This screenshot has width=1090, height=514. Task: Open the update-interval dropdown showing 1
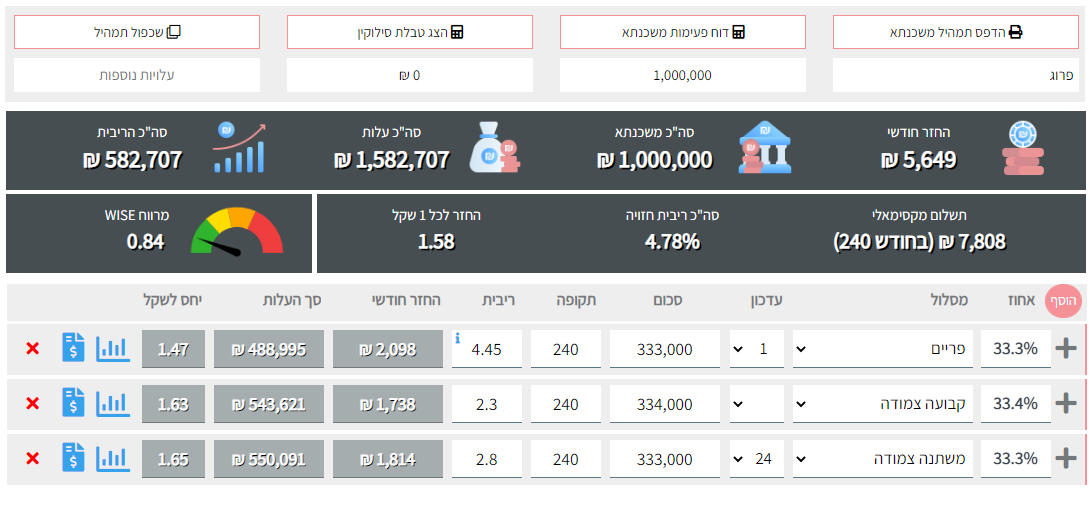click(x=756, y=349)
